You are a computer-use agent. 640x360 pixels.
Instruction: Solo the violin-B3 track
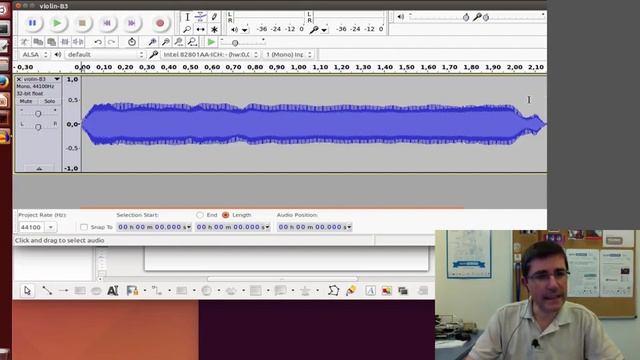(49, 101)
